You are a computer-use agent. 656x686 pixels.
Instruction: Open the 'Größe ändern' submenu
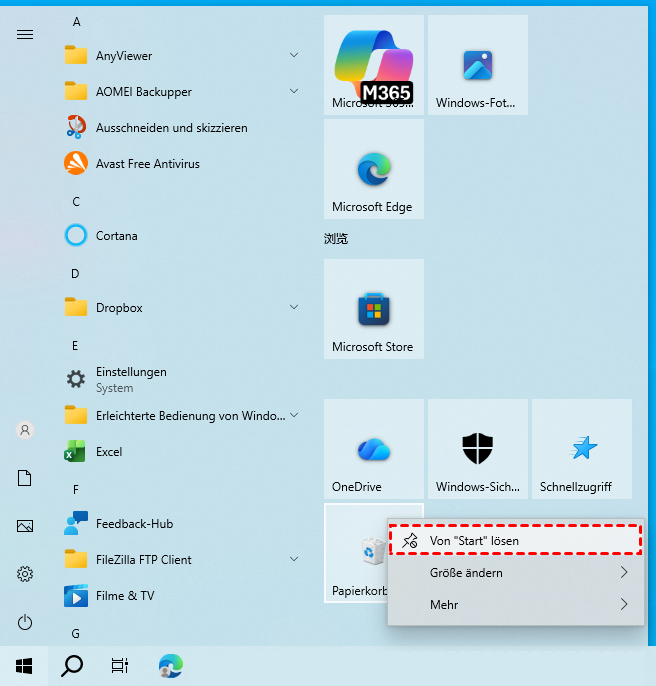[516, 573]
